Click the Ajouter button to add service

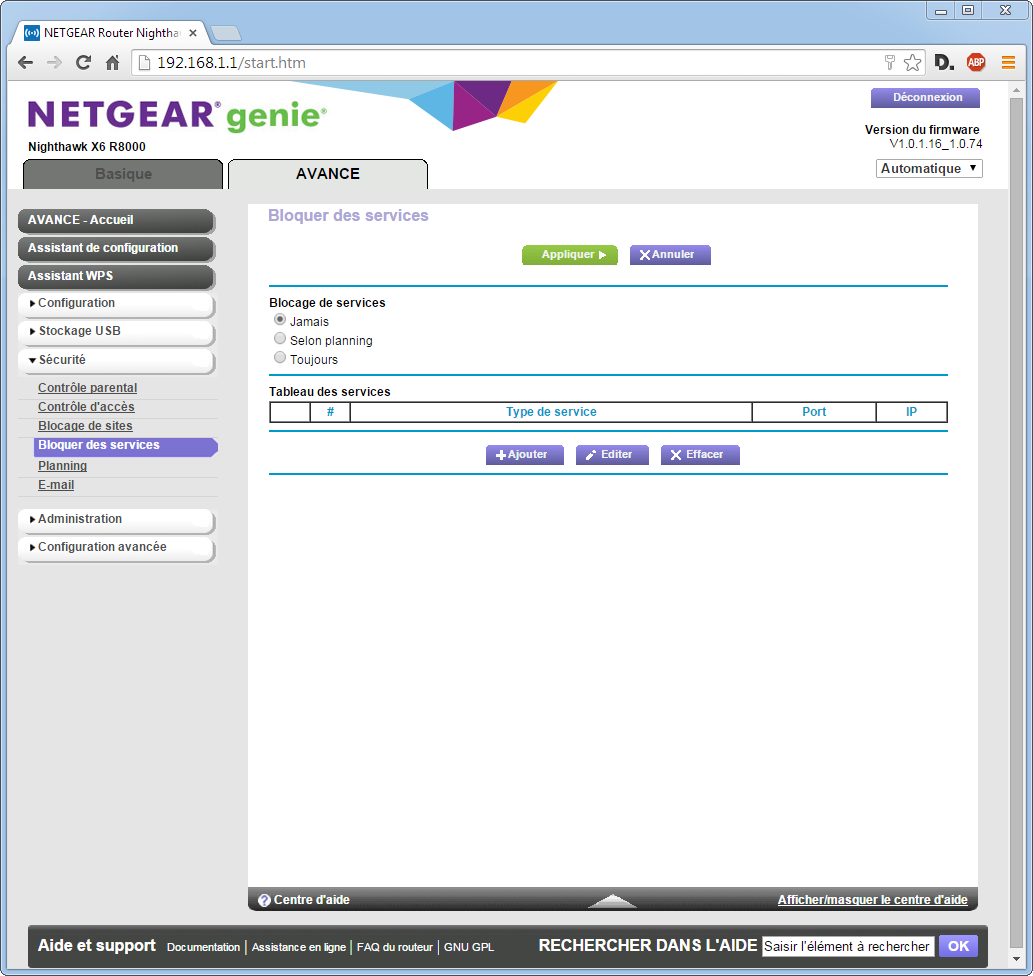(x=524, y=455)
